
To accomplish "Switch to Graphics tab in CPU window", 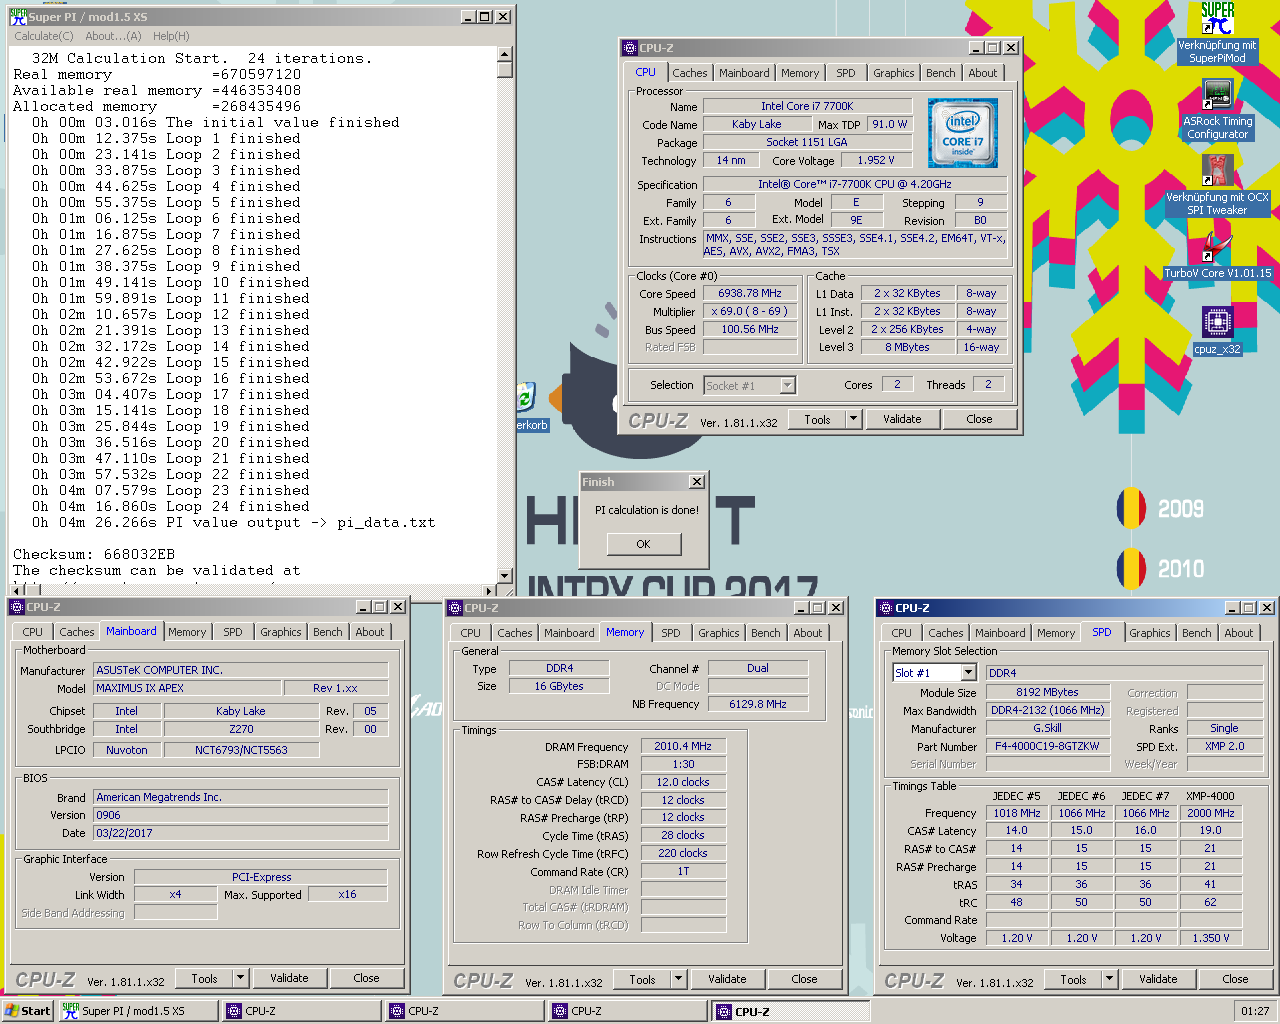I will 893,73.
